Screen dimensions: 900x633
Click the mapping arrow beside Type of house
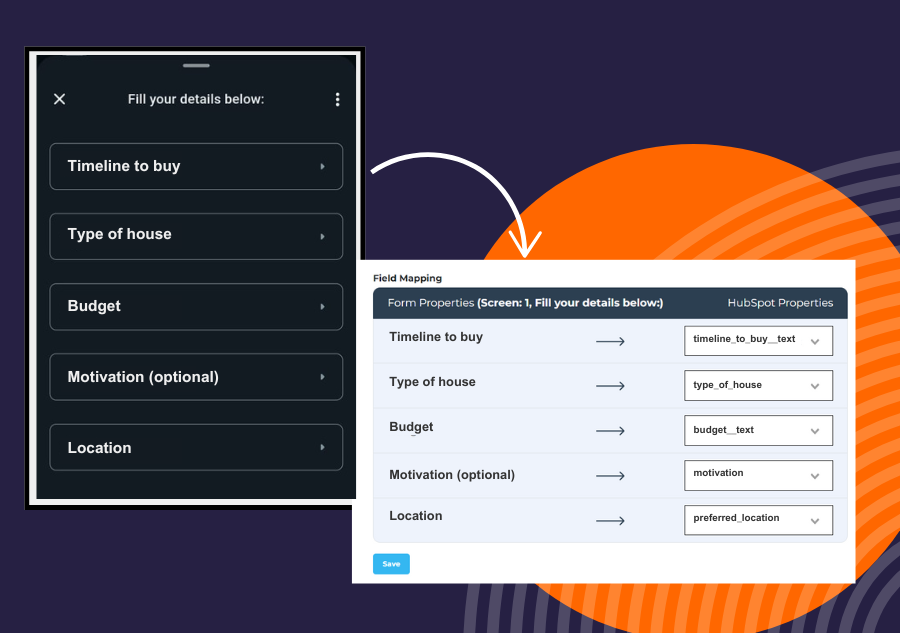point(610,386)
